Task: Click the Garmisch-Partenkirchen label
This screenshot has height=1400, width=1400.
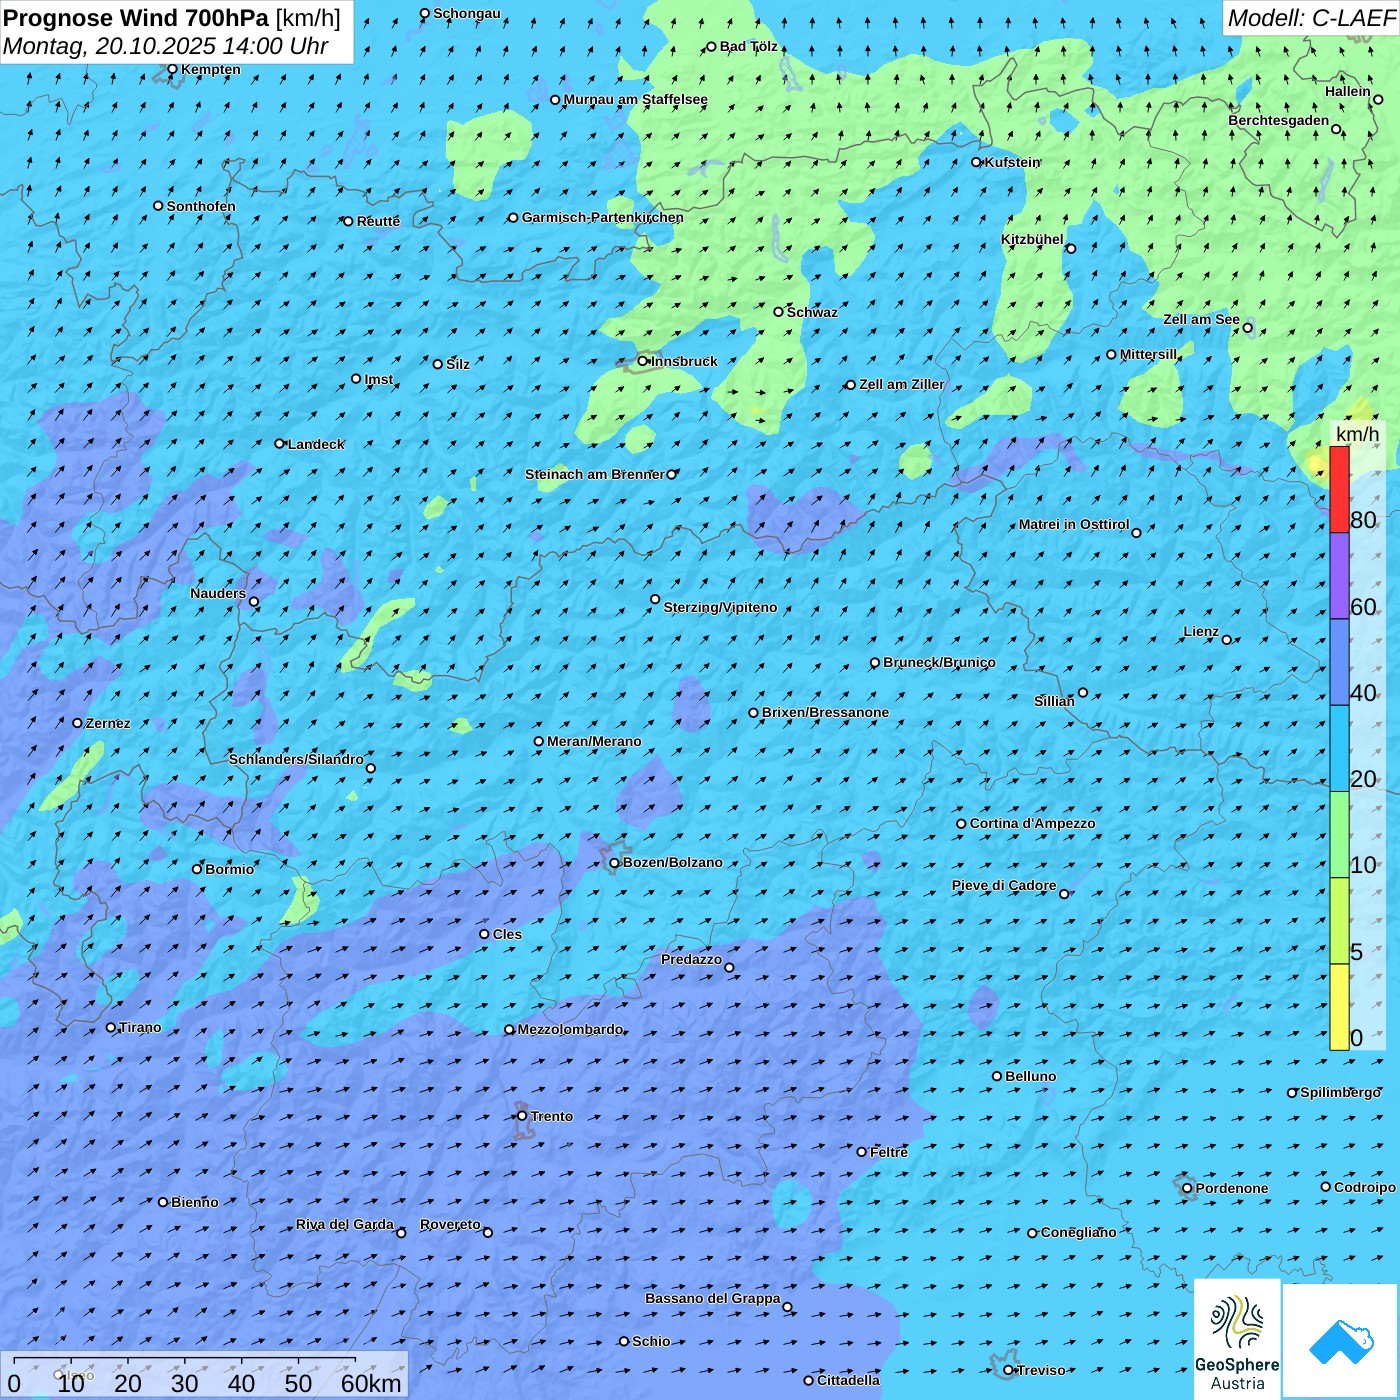Action: pos(603,217)
